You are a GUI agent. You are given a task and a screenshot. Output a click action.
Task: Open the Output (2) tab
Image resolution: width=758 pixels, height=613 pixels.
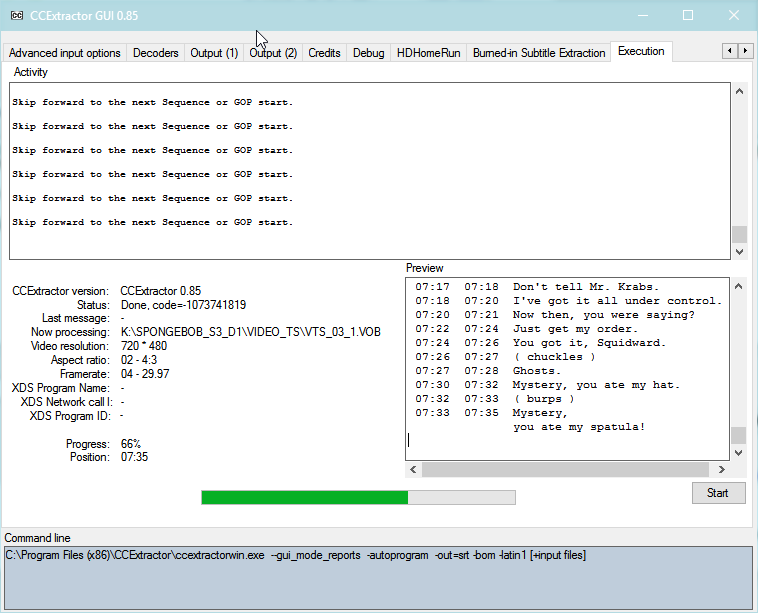point(273,53)
